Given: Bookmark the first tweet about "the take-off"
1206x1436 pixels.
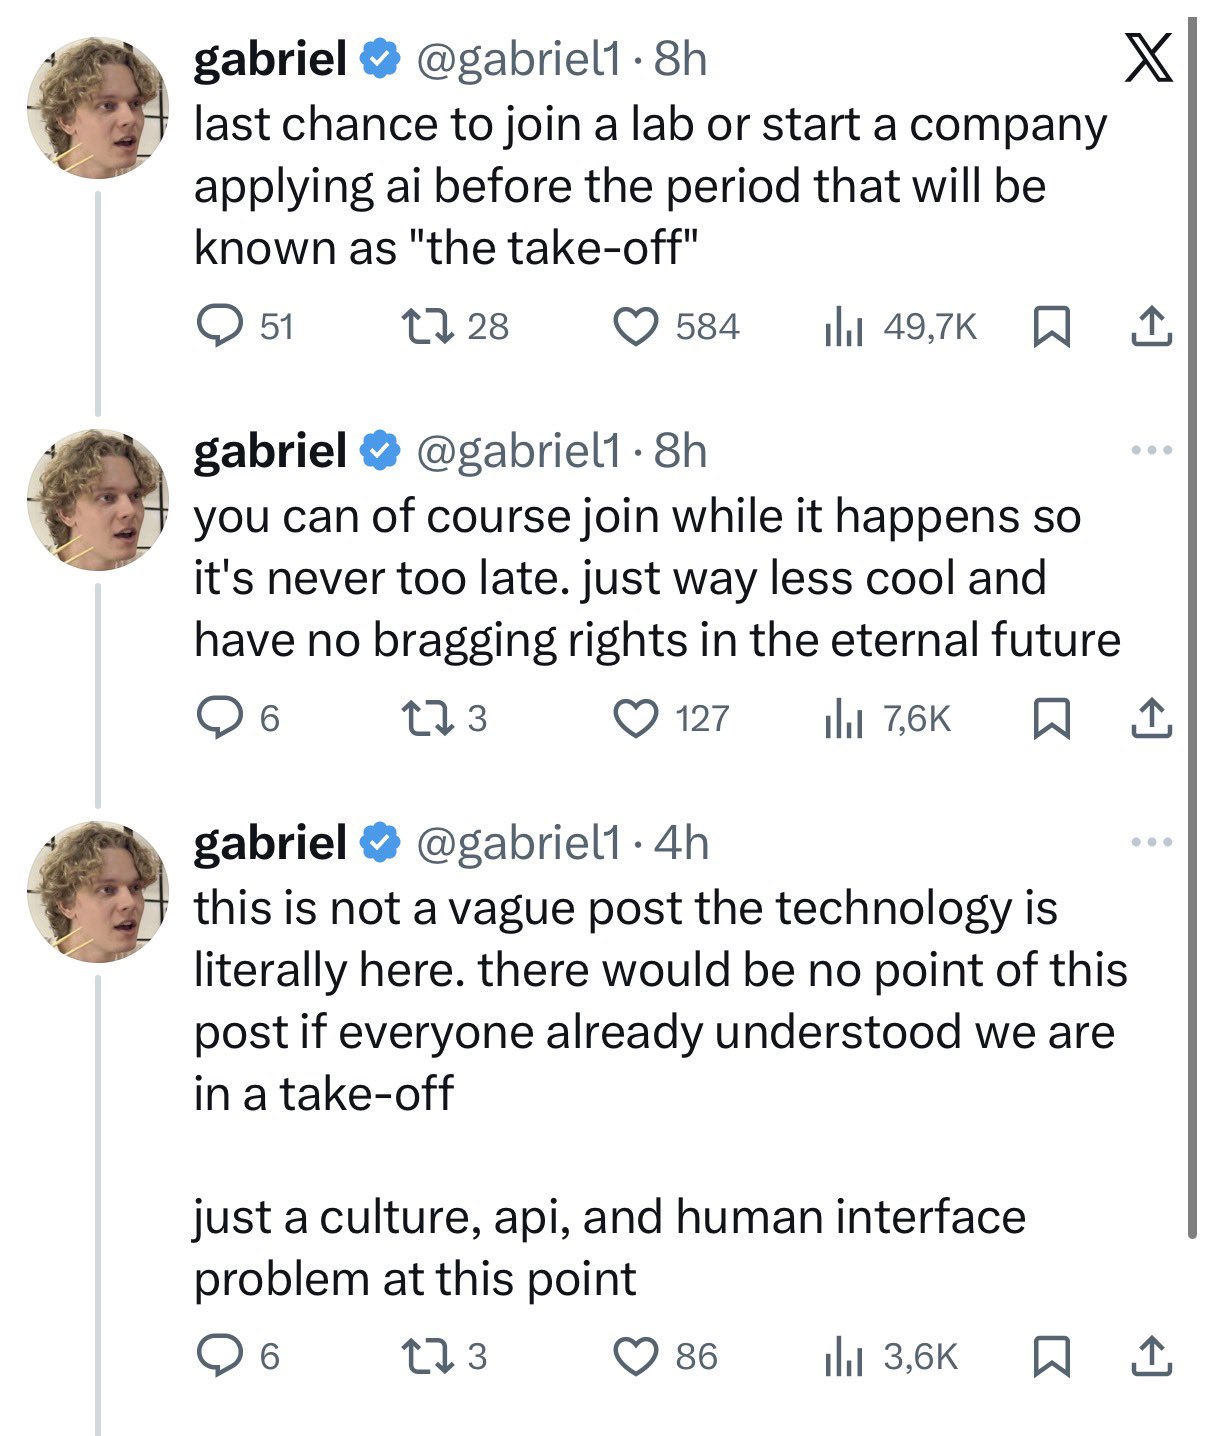Looking at the screenshot, I should (x=1050, y=327).
